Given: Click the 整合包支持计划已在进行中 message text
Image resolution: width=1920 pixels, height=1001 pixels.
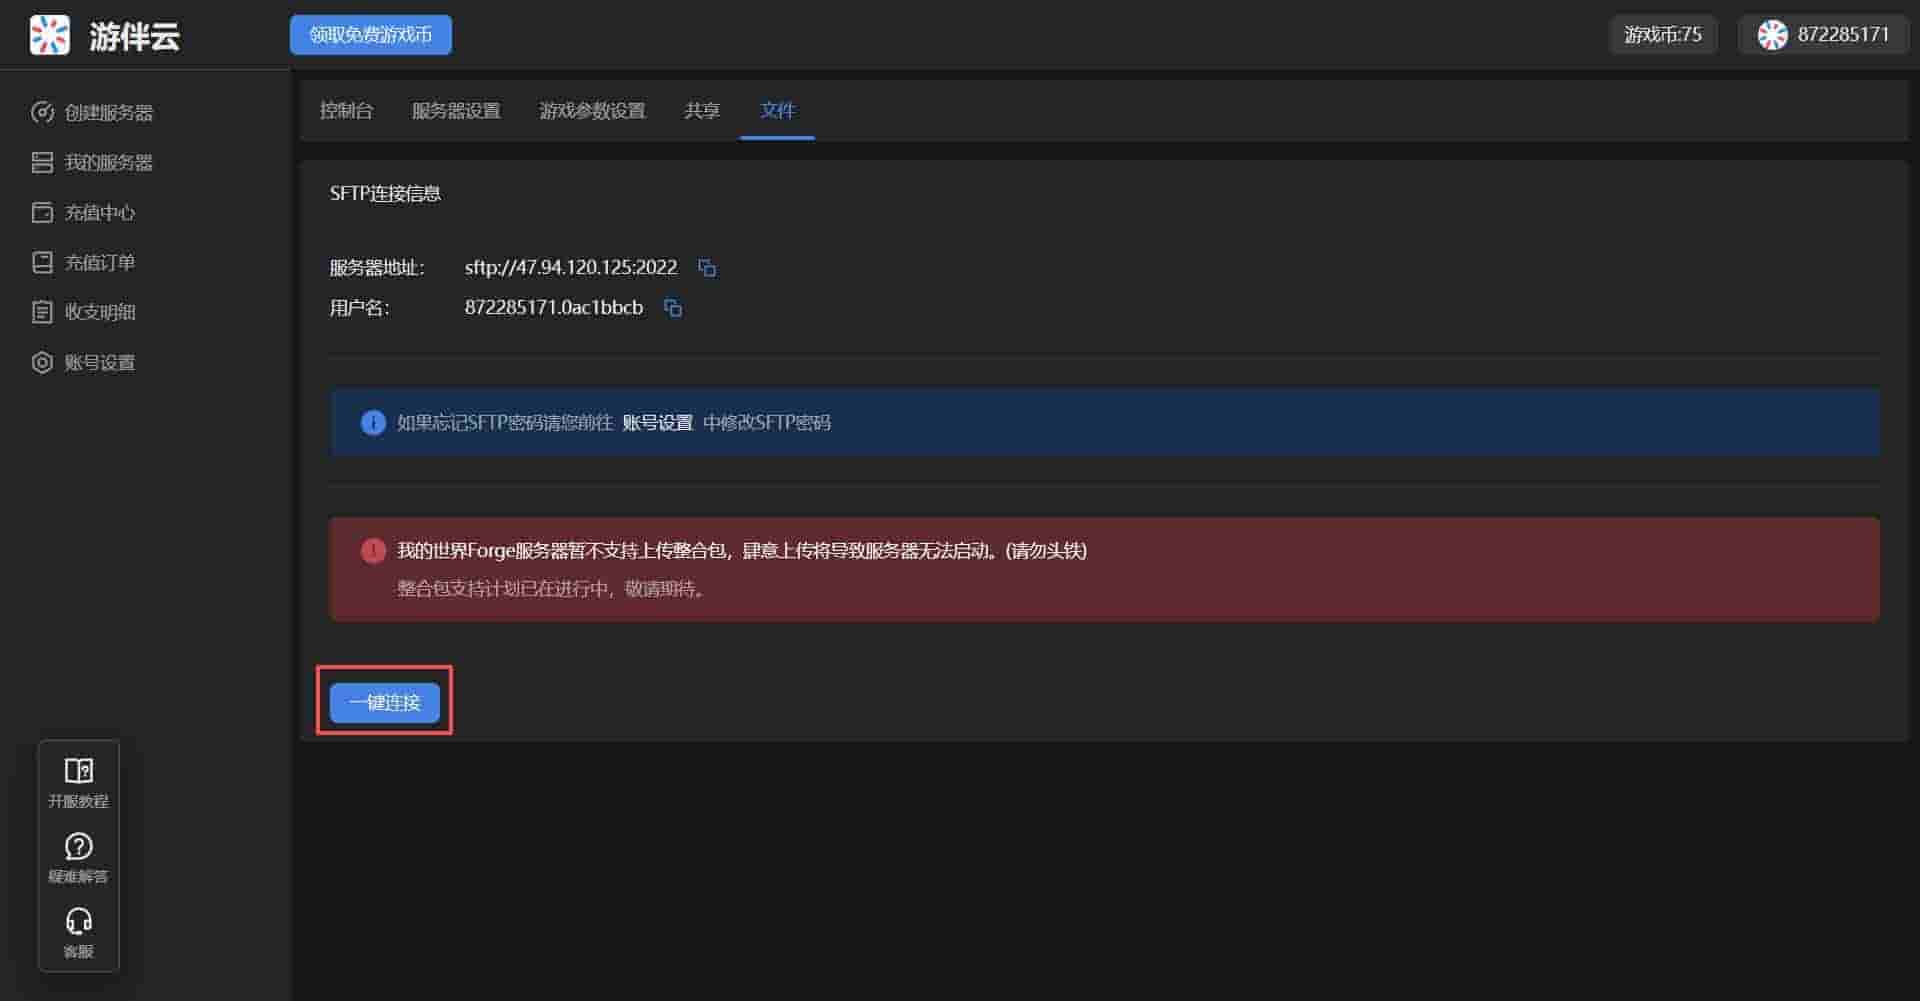Looking at the screenshot, I should click(x=553, y=588).
